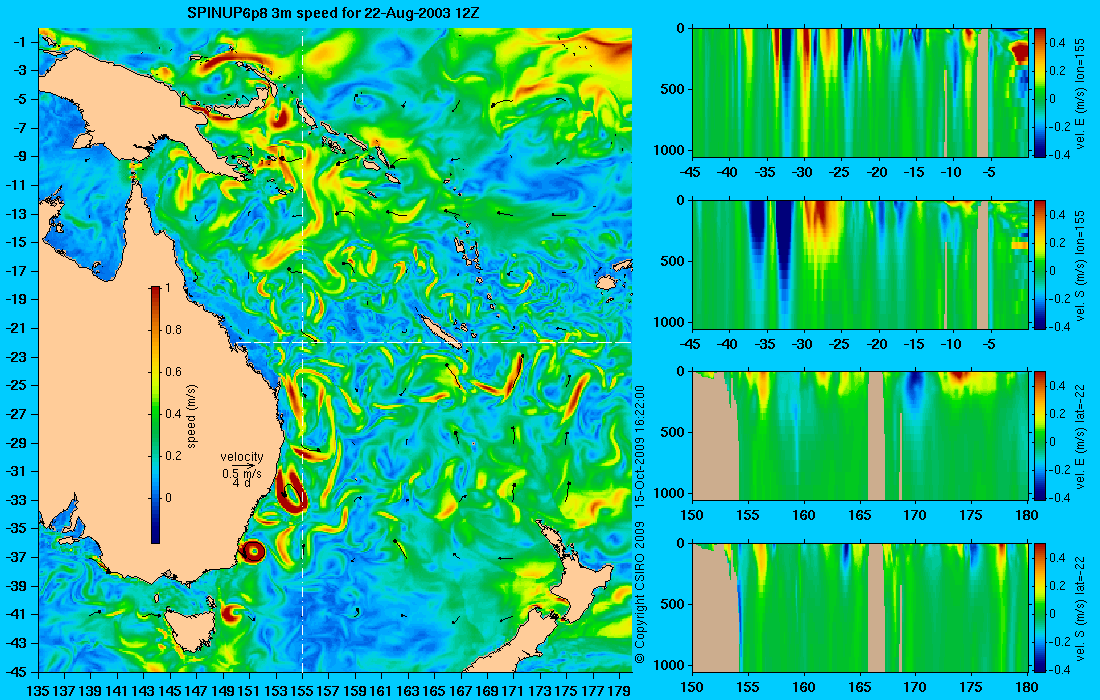Open the vel. S lat=-22 section panel
Image resolution: width=1100 pixels, height=700 pixels.
pos(860,607)
